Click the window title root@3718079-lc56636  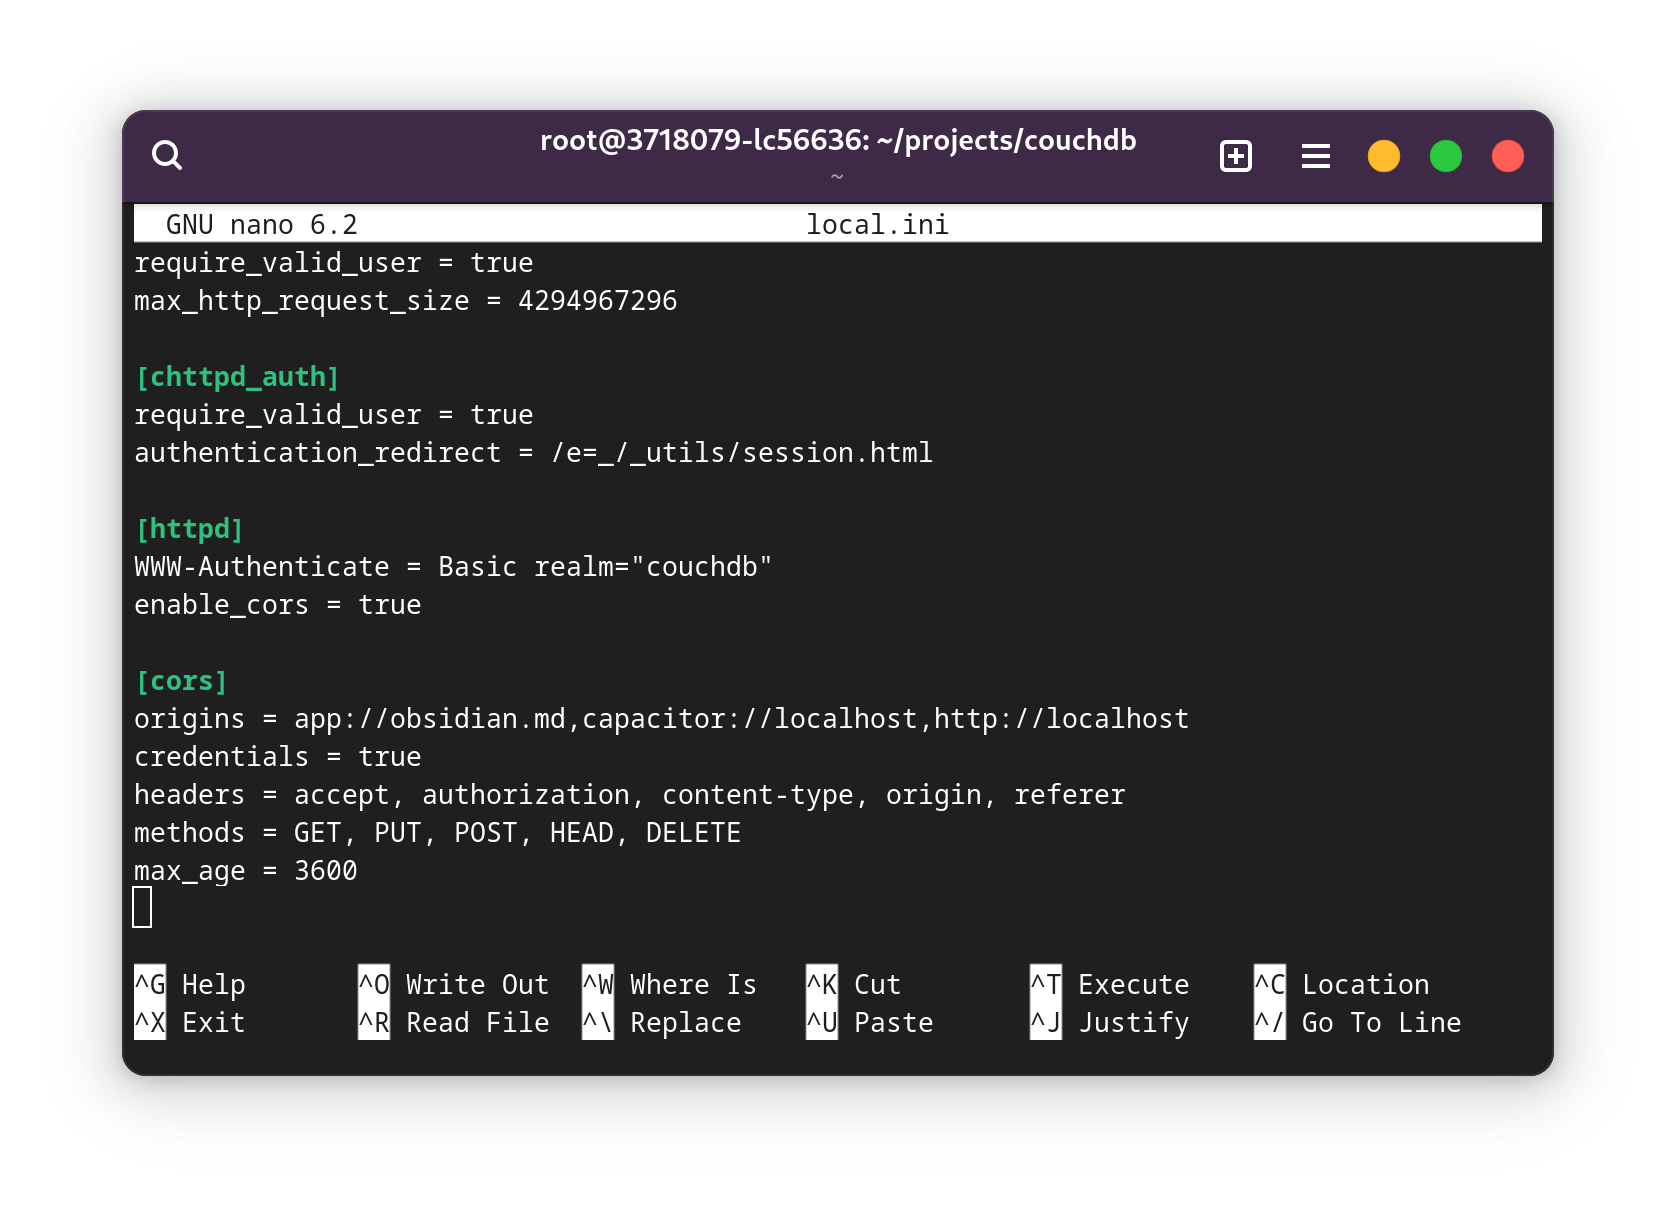point(838,140)
